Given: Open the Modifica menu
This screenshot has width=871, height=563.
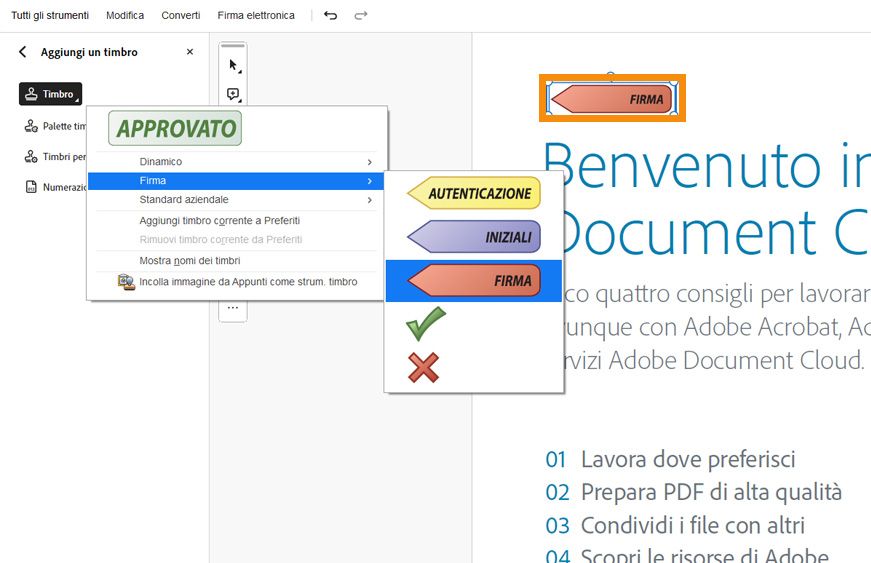Looking at the screenshot, I should pos(125,16).
